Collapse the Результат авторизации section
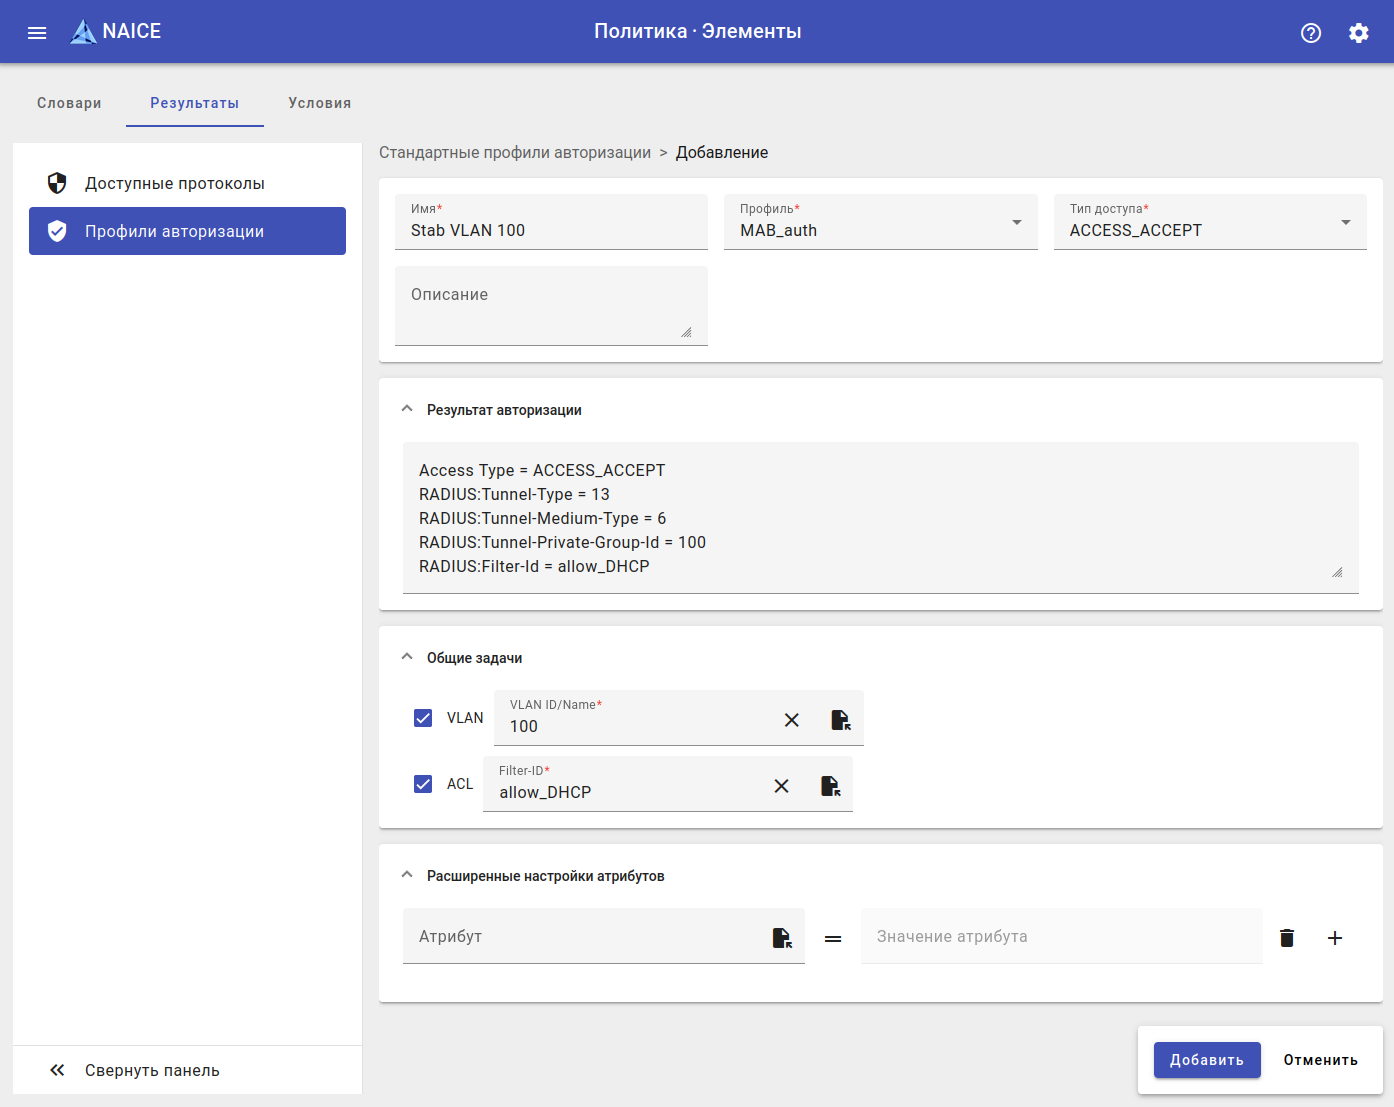Image resolution: width=1394 pixels, height=1107 pixels. (x=407, y=409)
